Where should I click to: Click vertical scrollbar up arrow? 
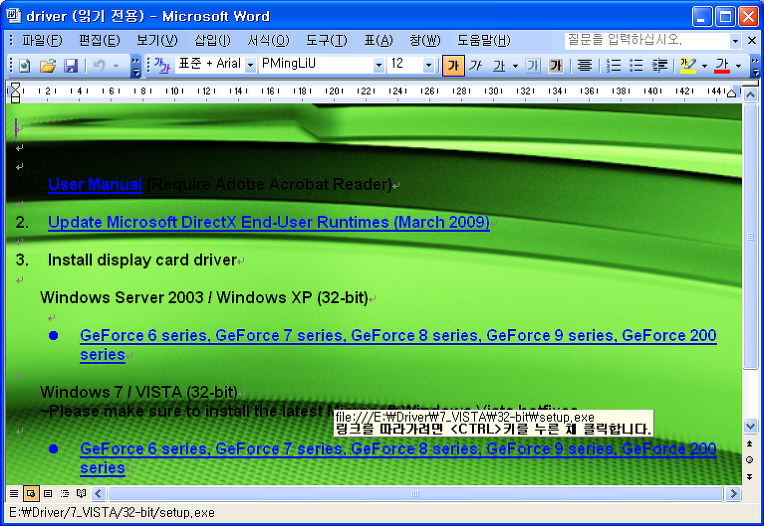tap(750, 95)
